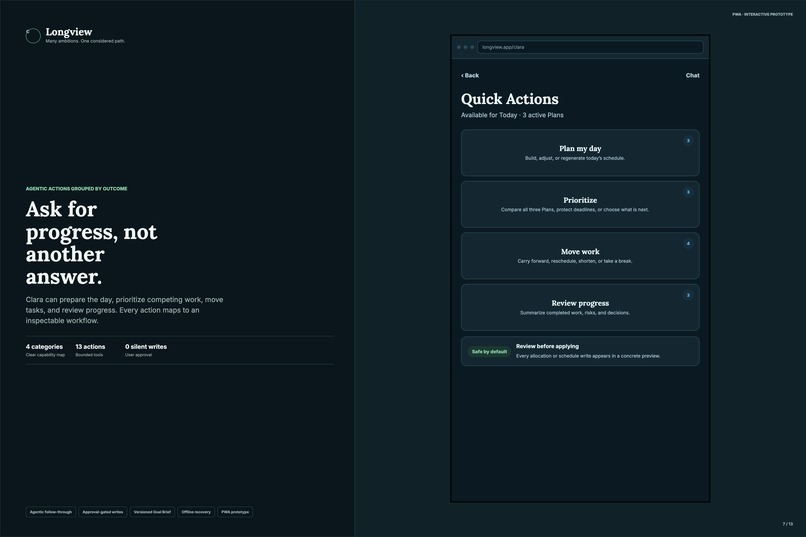Click the count badge on Prioritize card
The image size is (806, 537).
point(688,192)
